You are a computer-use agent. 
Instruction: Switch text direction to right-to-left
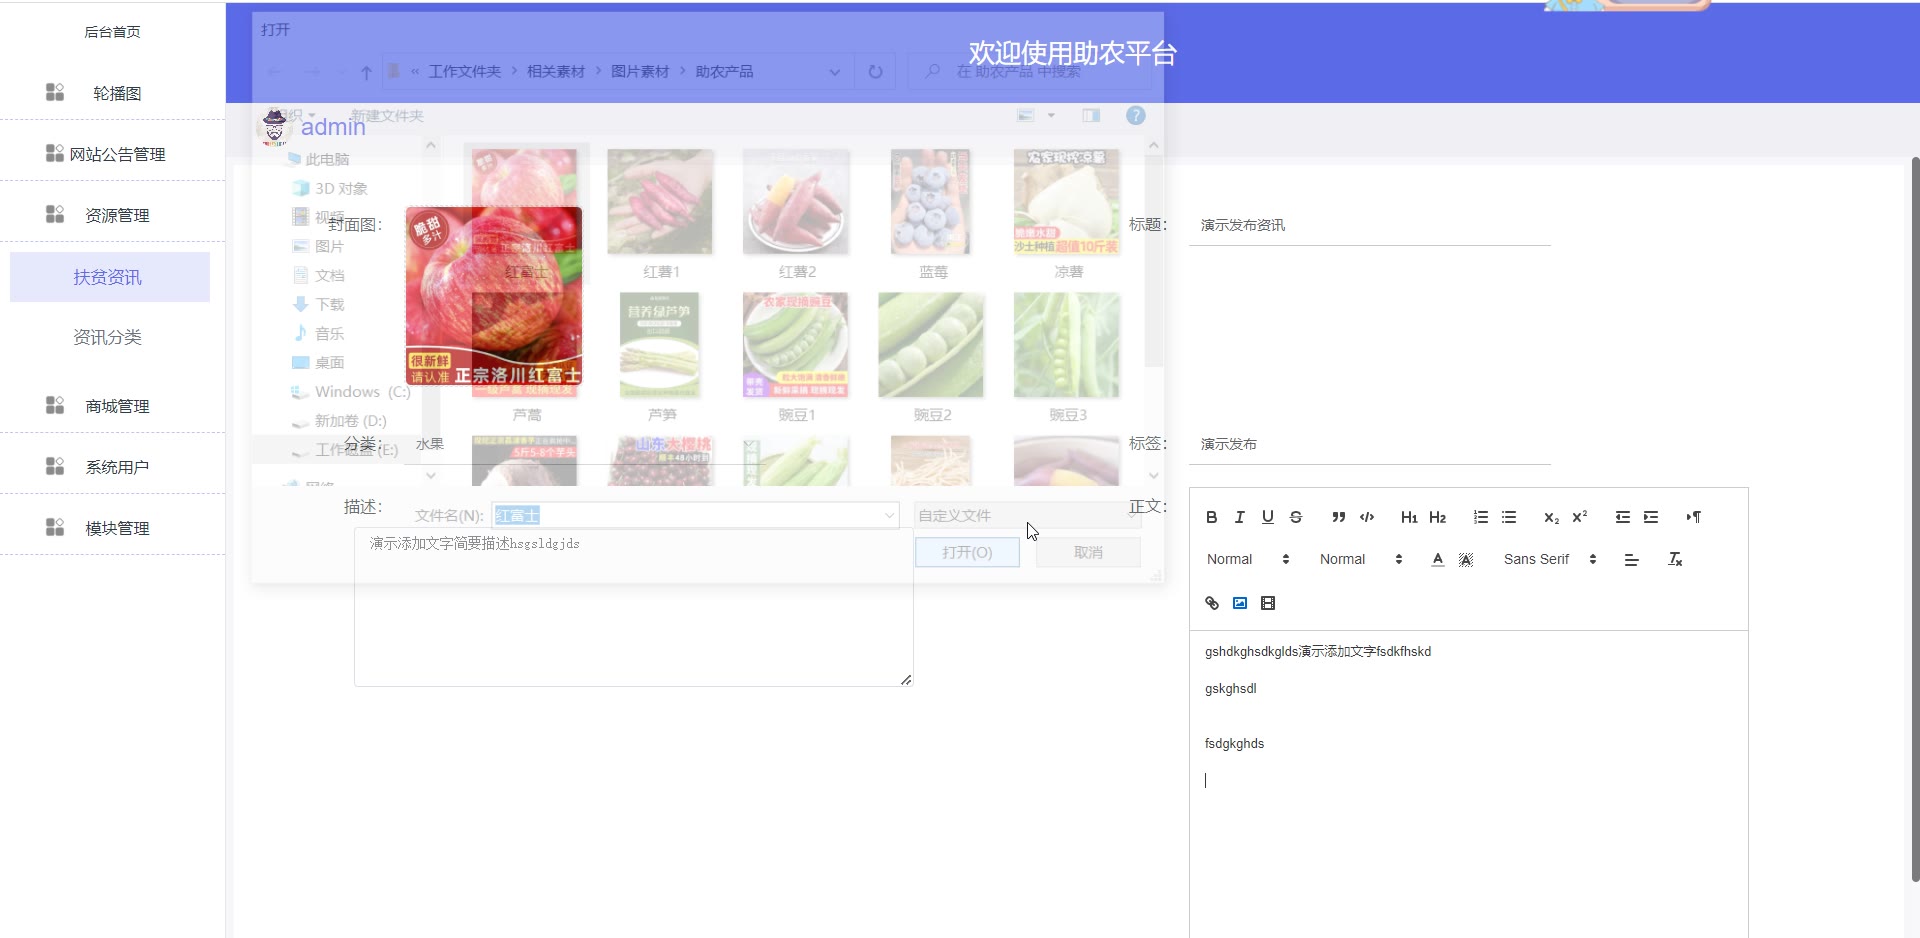[1693, 517]
